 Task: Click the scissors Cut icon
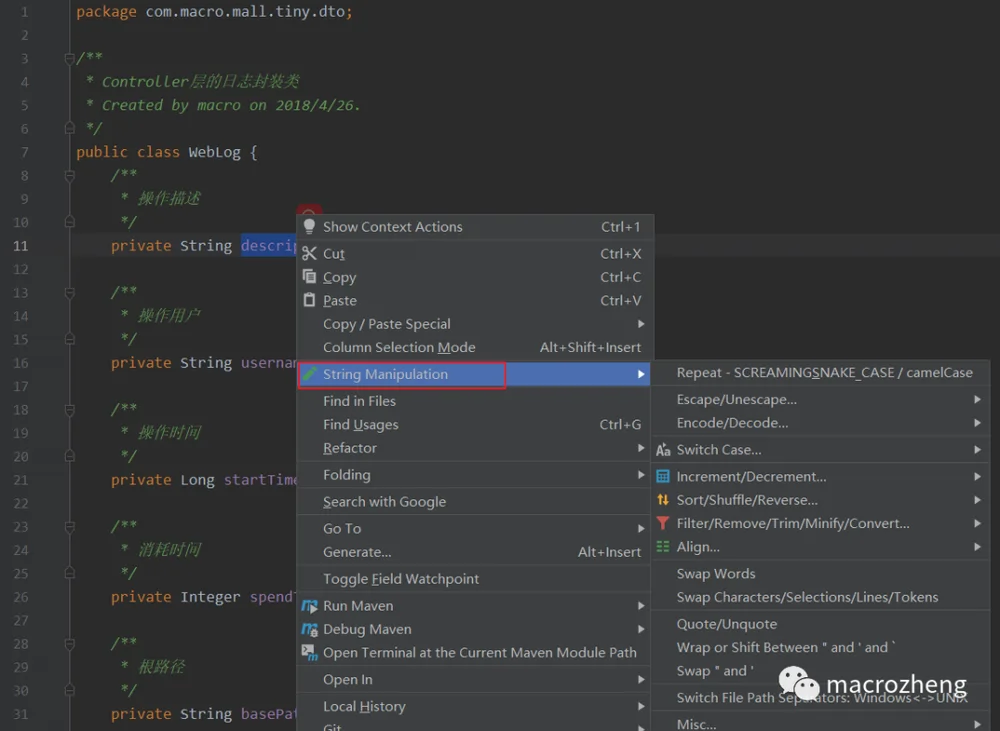[309, 253]
